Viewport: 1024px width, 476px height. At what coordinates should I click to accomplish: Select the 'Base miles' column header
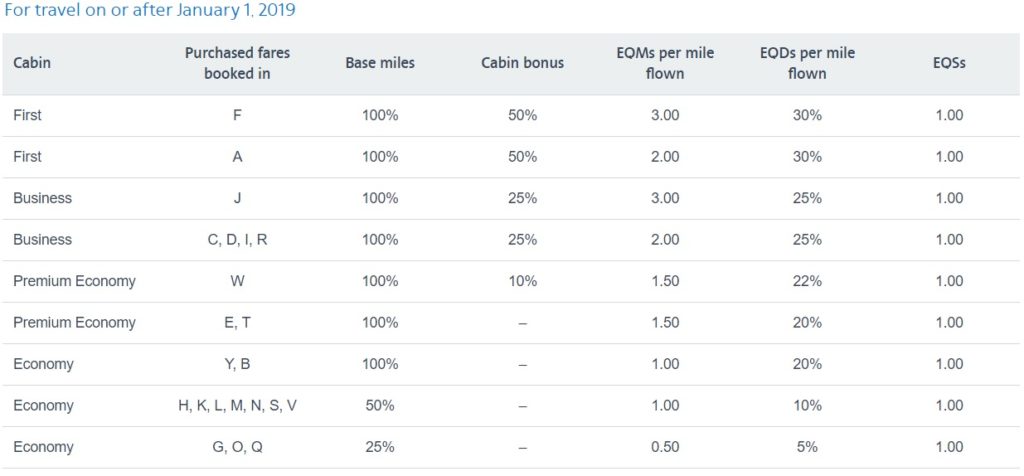(x=380, y=63)
